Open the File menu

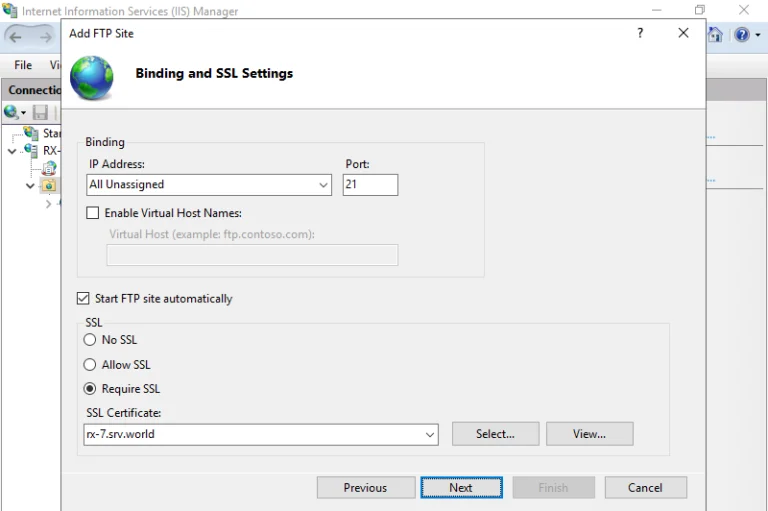23,65
